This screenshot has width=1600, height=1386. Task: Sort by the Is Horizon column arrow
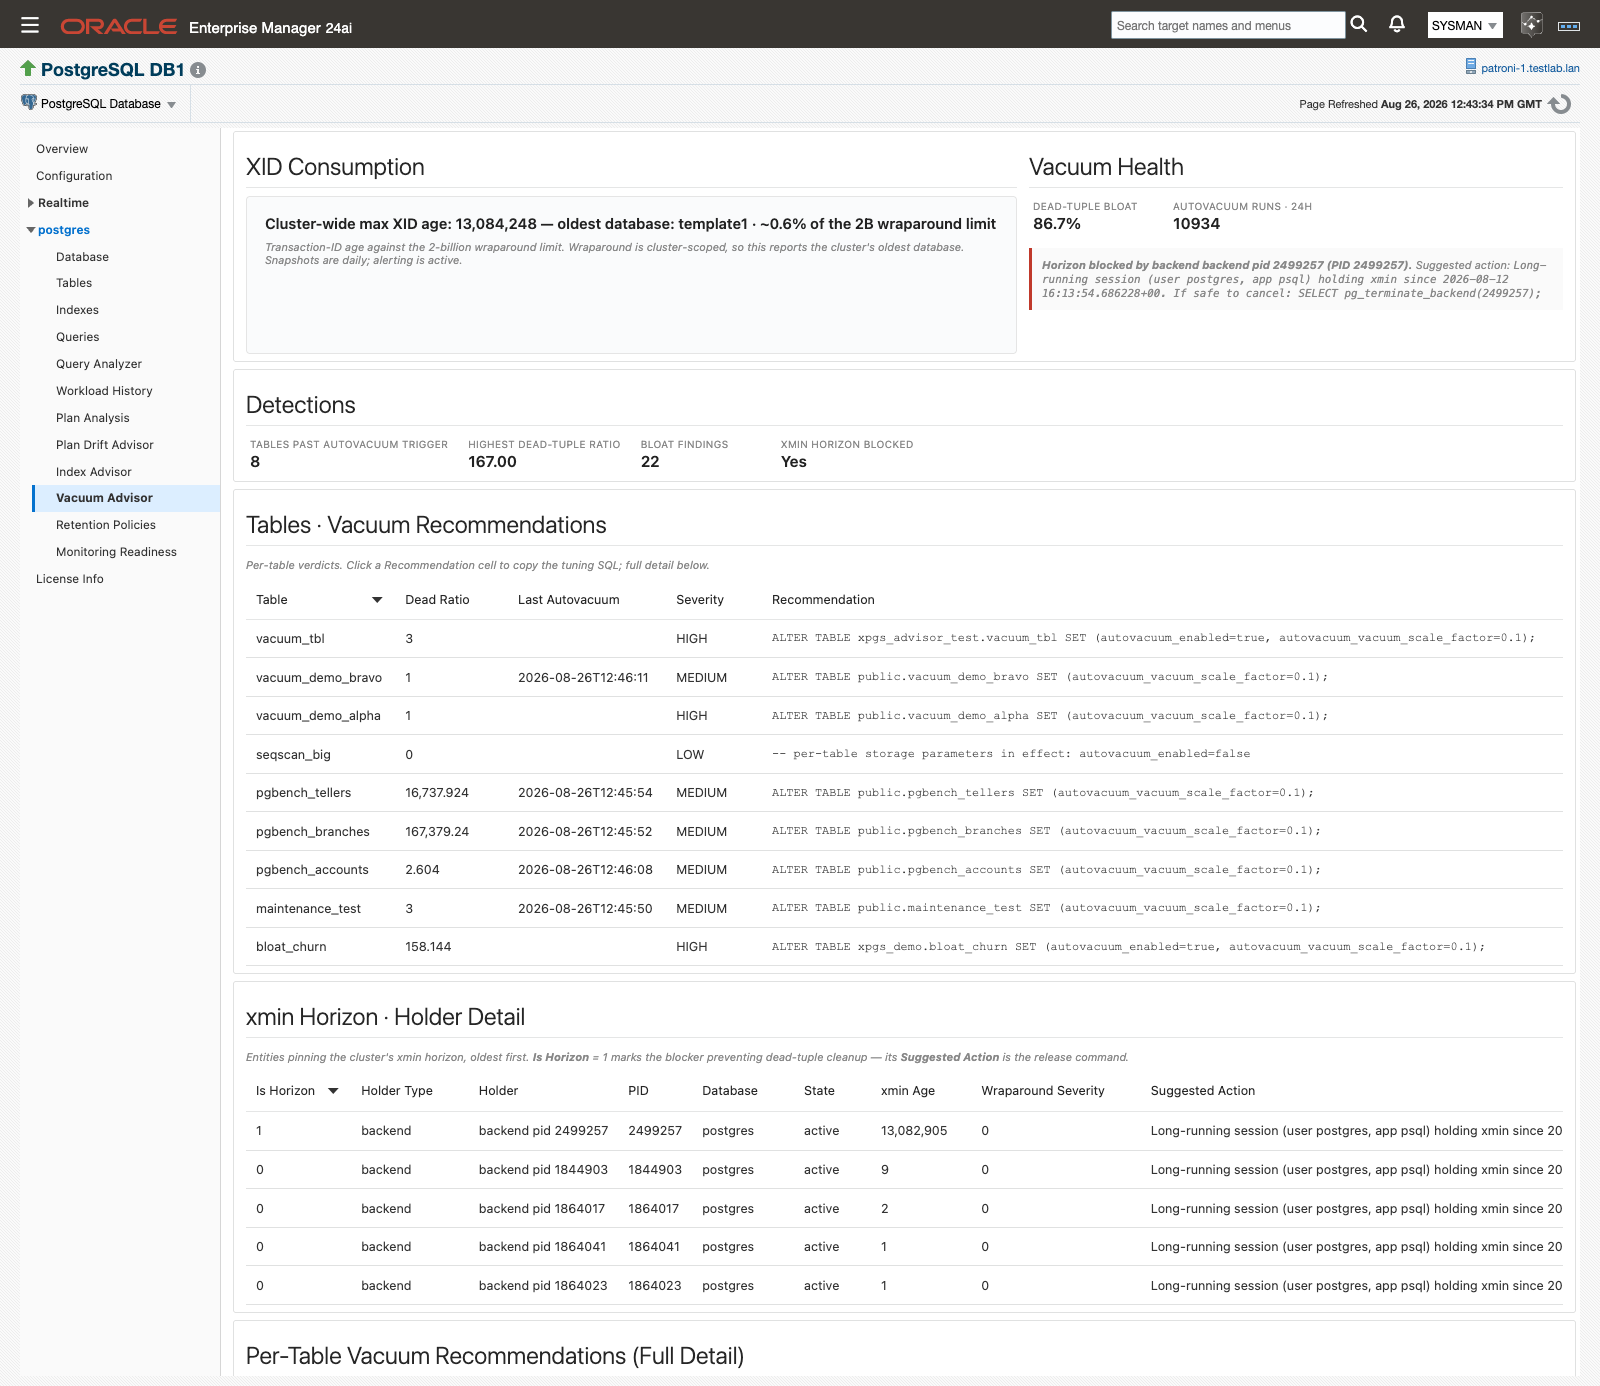[x=333, y=1091]
